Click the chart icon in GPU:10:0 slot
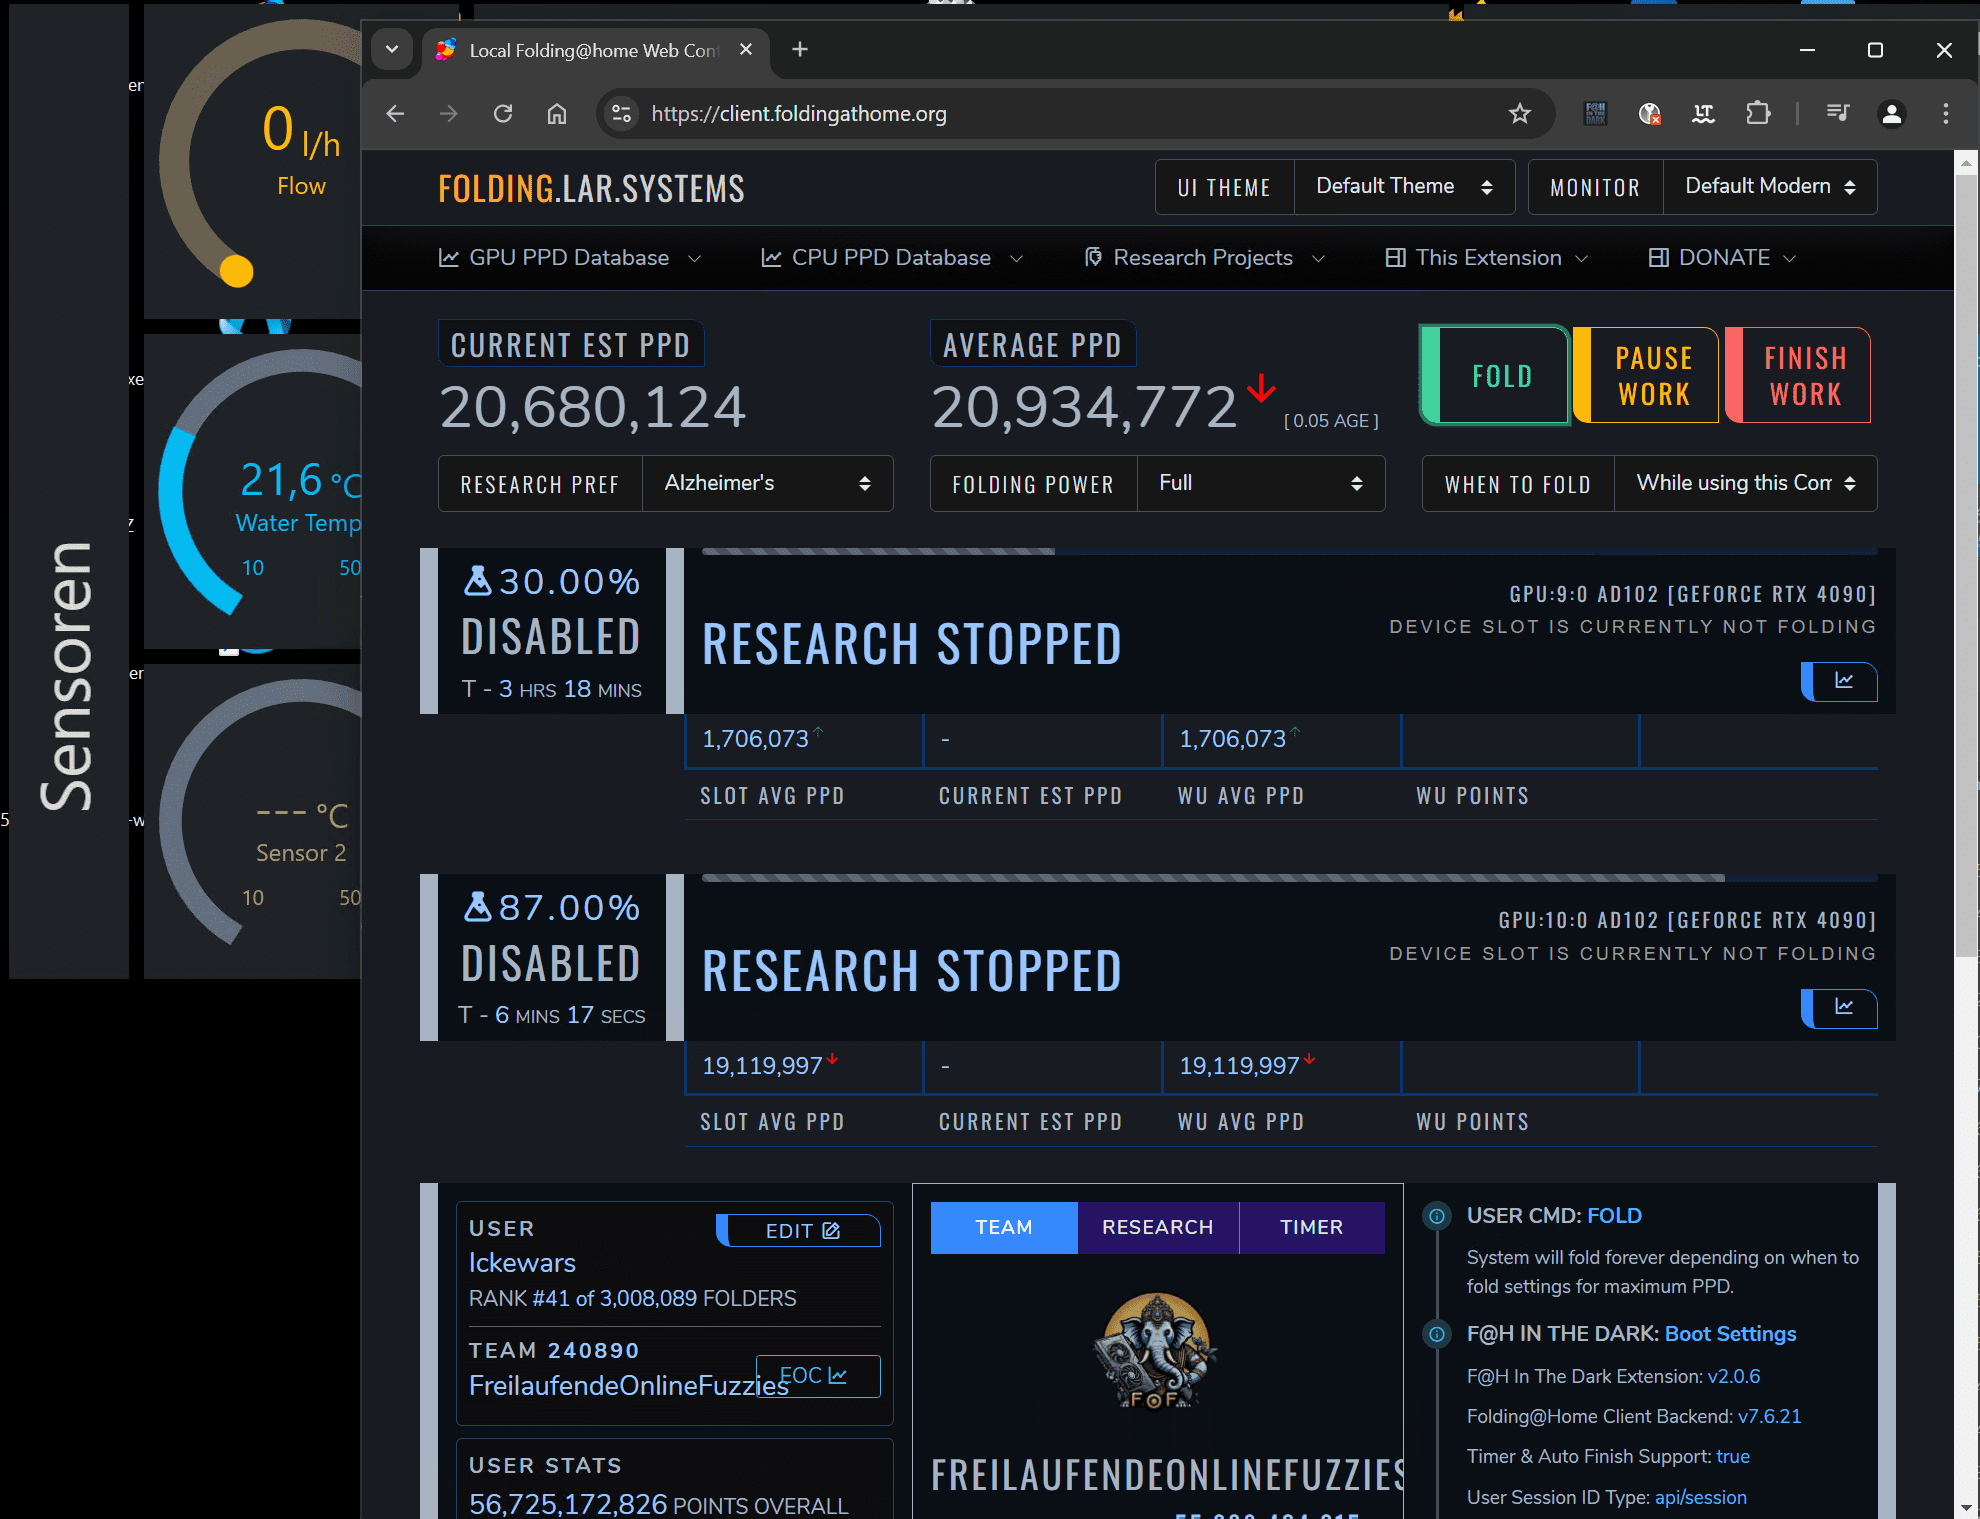 (1843, 1007)
